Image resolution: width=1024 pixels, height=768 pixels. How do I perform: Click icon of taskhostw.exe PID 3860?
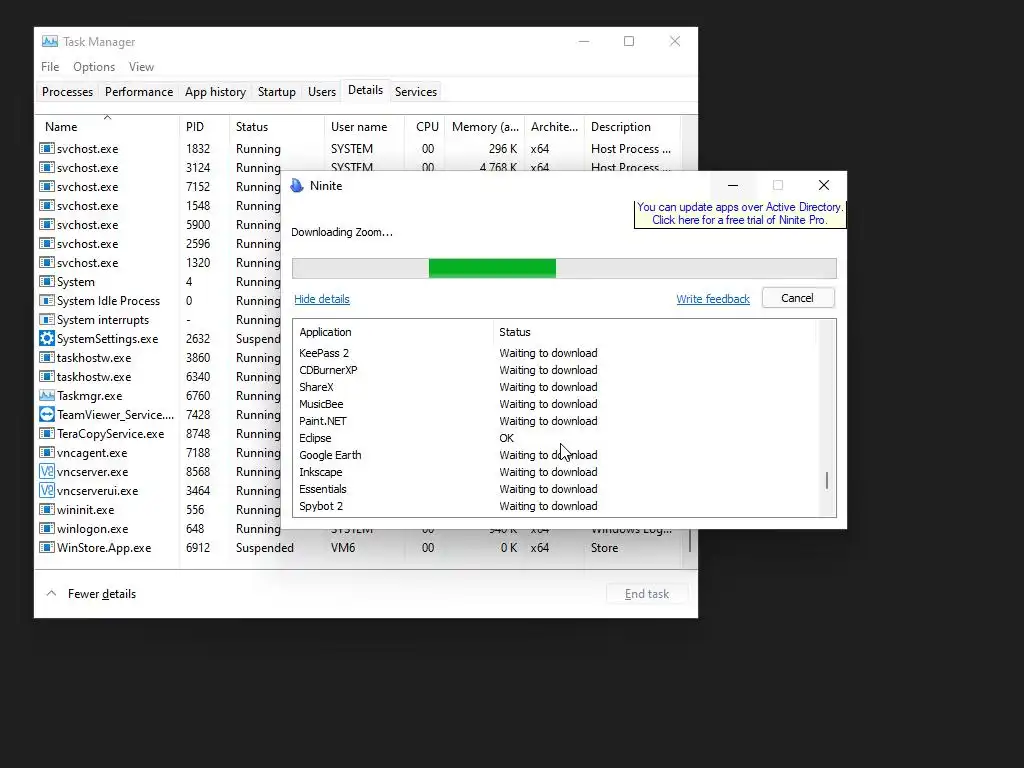[47, 357]
